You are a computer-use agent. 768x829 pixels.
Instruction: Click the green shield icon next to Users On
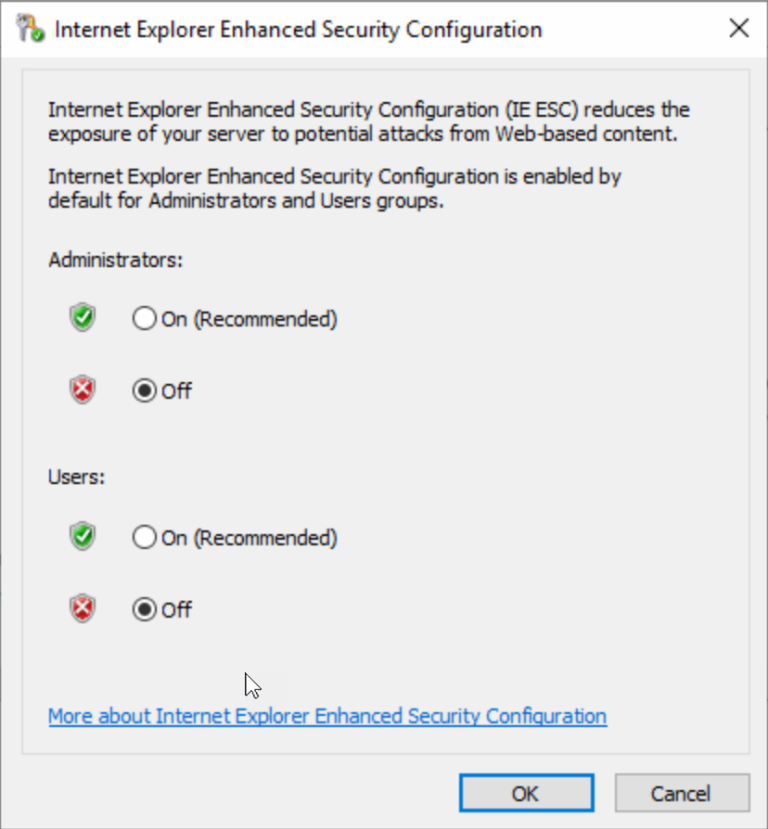(81, 535)
